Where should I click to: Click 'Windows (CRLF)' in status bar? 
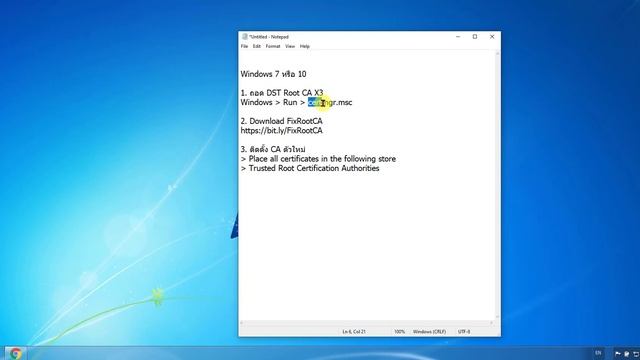tap(429, 332)
